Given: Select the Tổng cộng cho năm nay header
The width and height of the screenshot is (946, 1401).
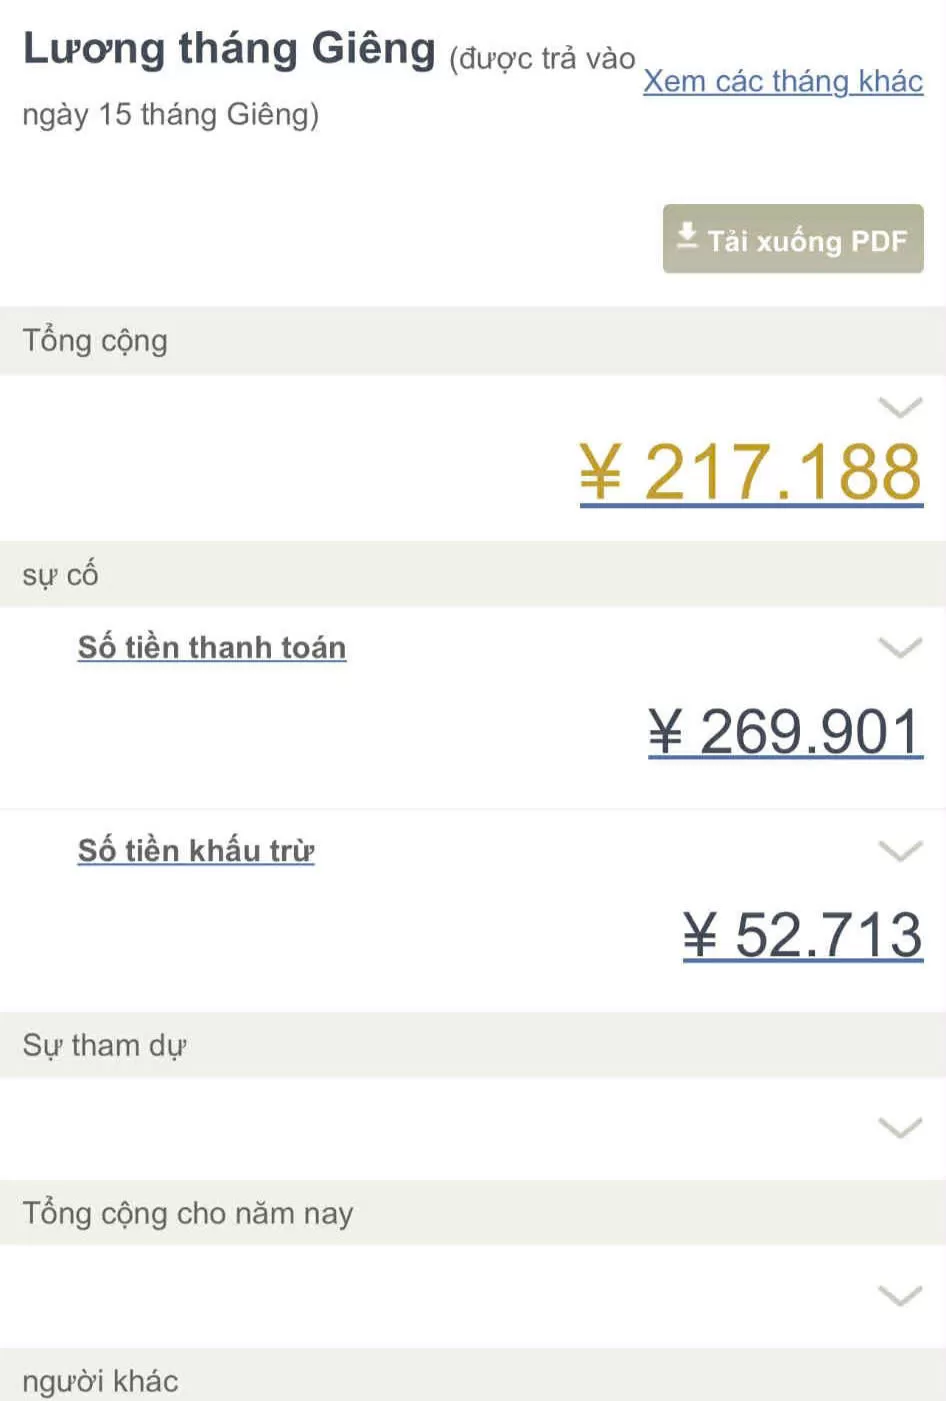Looking at the screenshot, I should (x=188, y=1213).
